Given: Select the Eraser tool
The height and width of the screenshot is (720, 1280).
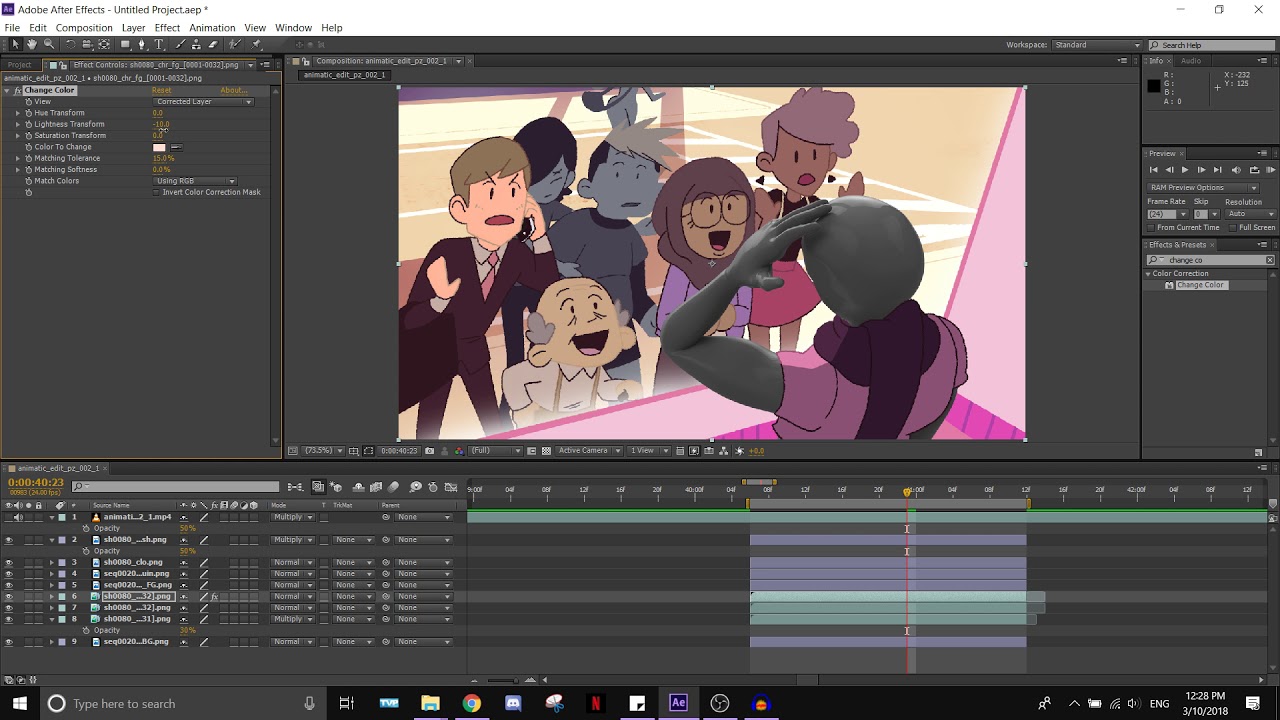Looking at the screenshot, I should (x=215, y=44).
